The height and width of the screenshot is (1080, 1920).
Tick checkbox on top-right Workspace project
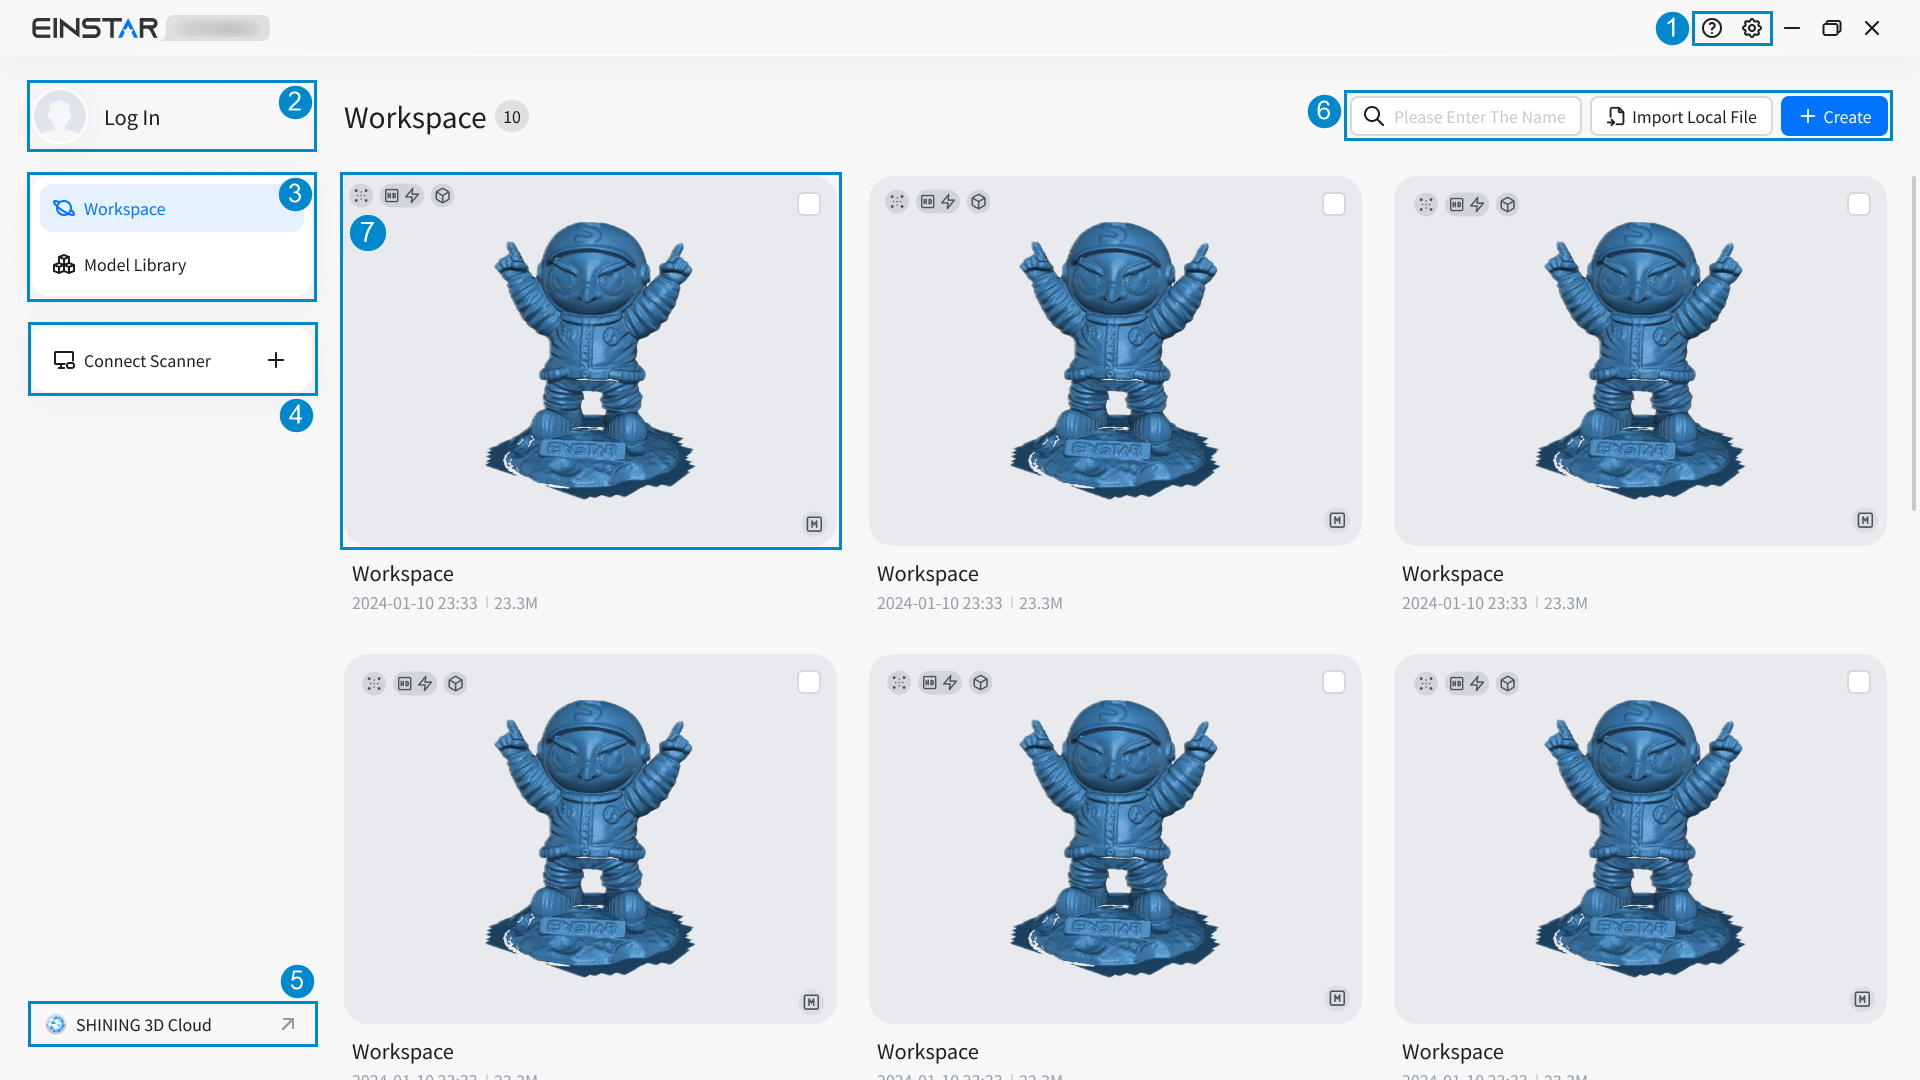(x=1859, y=204)
